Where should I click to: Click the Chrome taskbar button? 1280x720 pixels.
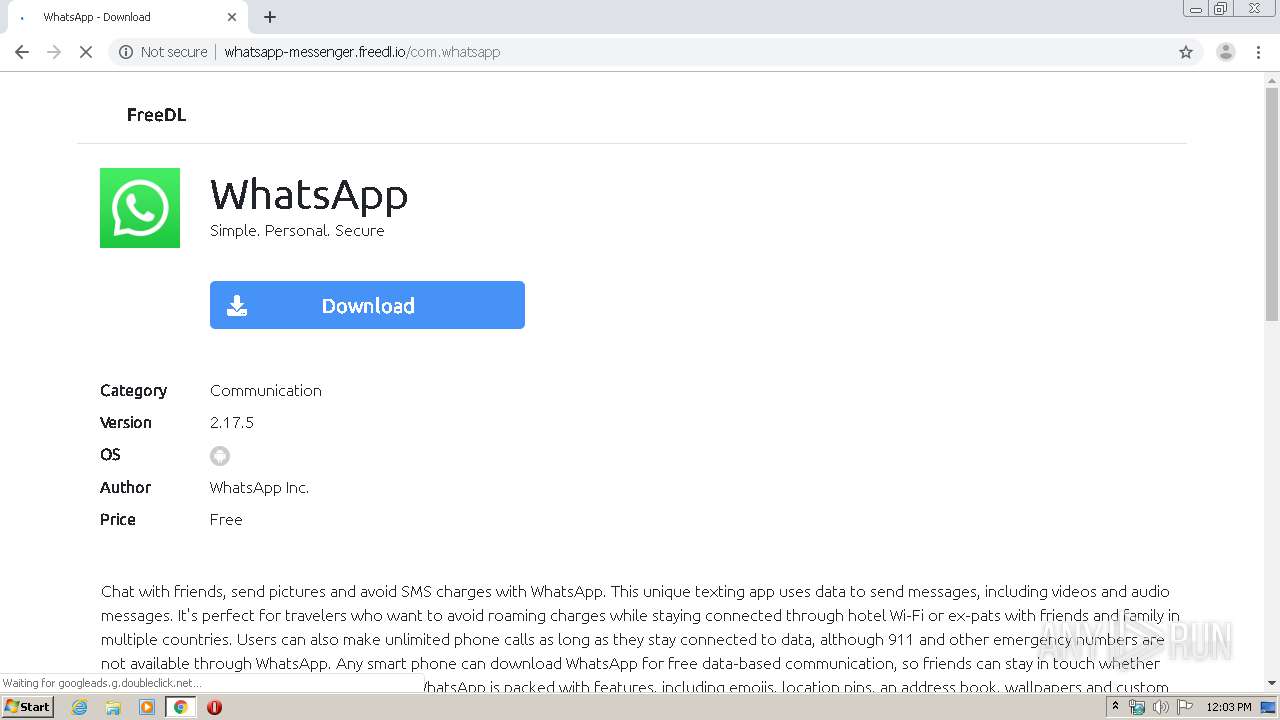[x=180, y=707]
